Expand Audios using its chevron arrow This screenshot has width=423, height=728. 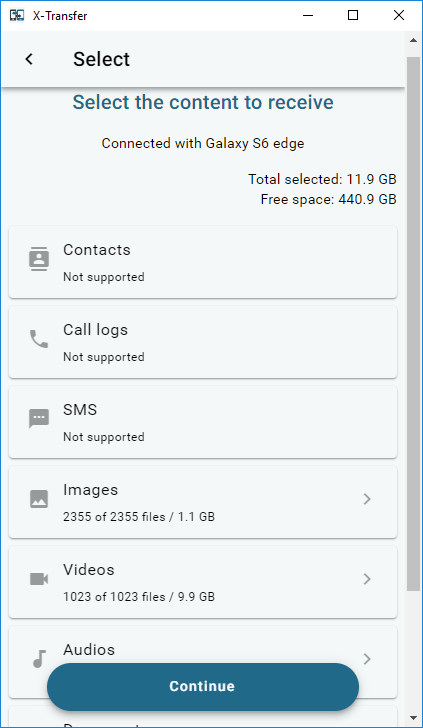[x=367, y=659]
